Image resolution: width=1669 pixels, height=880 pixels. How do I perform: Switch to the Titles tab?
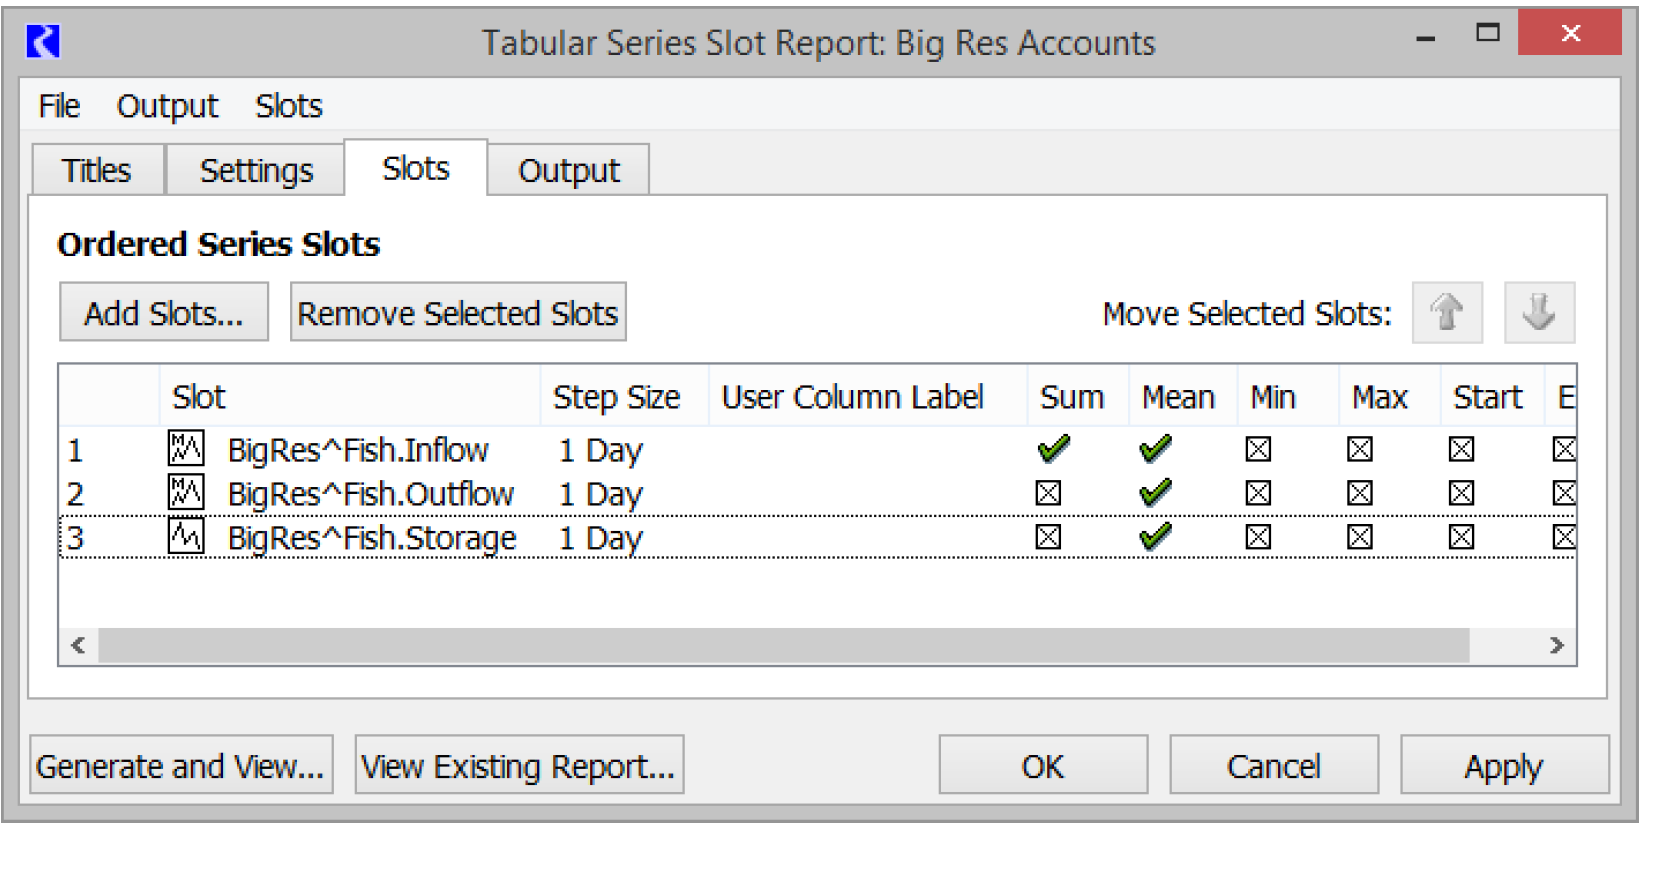[97, 171]
